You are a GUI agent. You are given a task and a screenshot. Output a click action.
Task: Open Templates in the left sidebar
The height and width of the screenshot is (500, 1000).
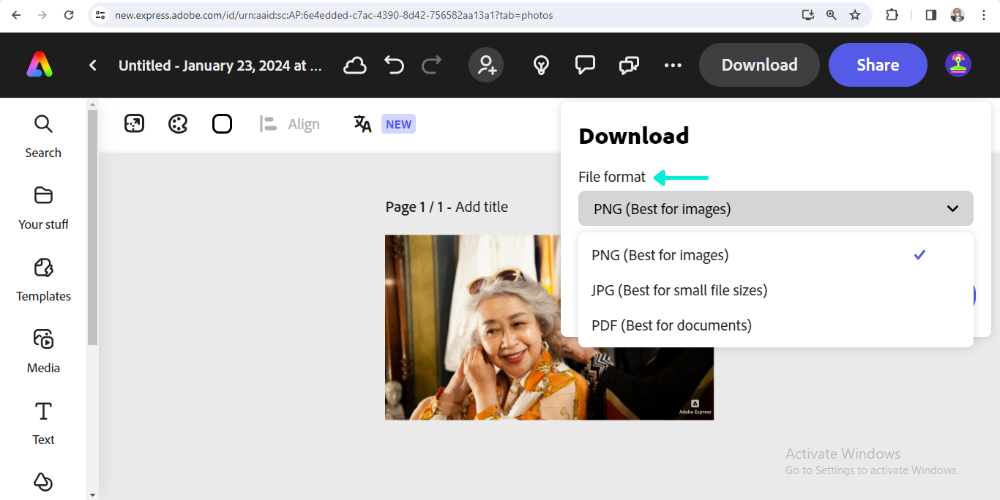pos(43,280)
